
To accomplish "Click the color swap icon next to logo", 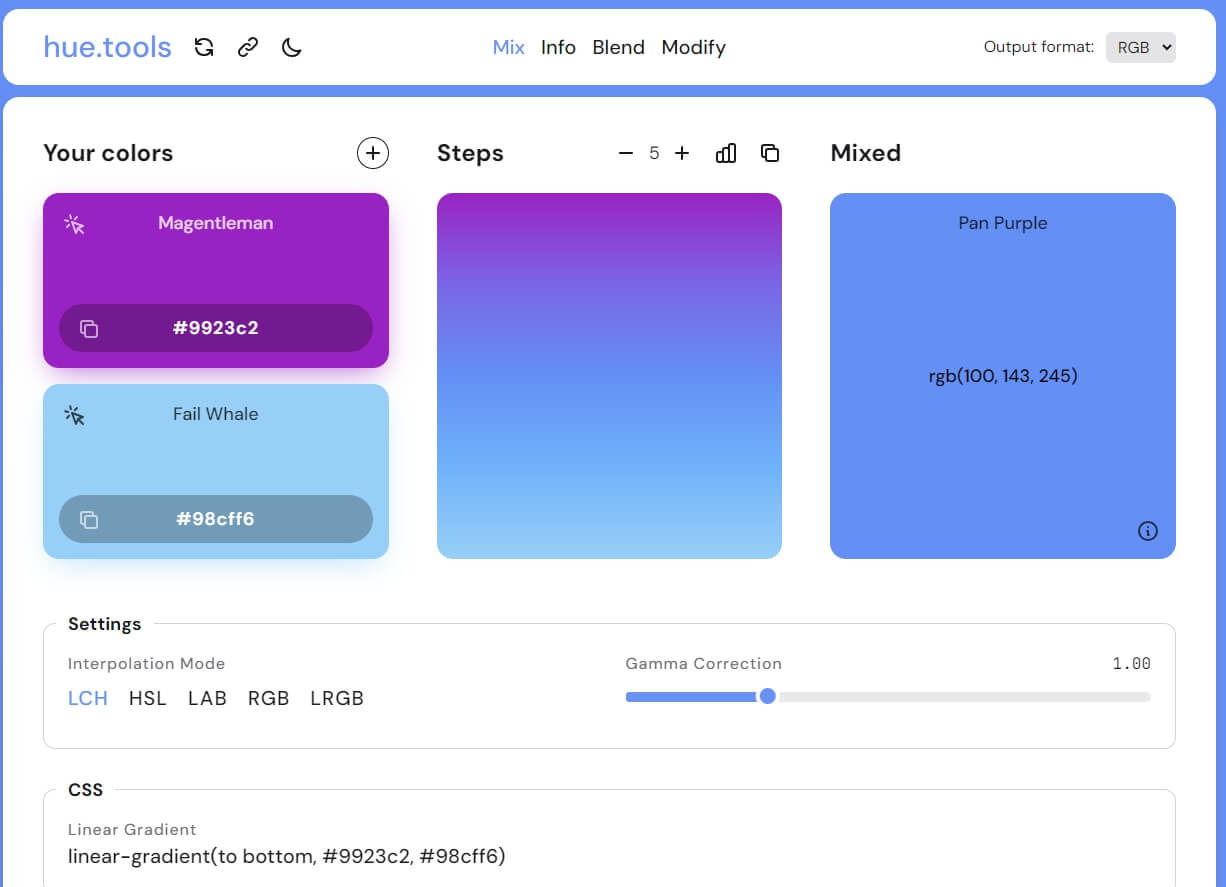I will coord(205,47).
